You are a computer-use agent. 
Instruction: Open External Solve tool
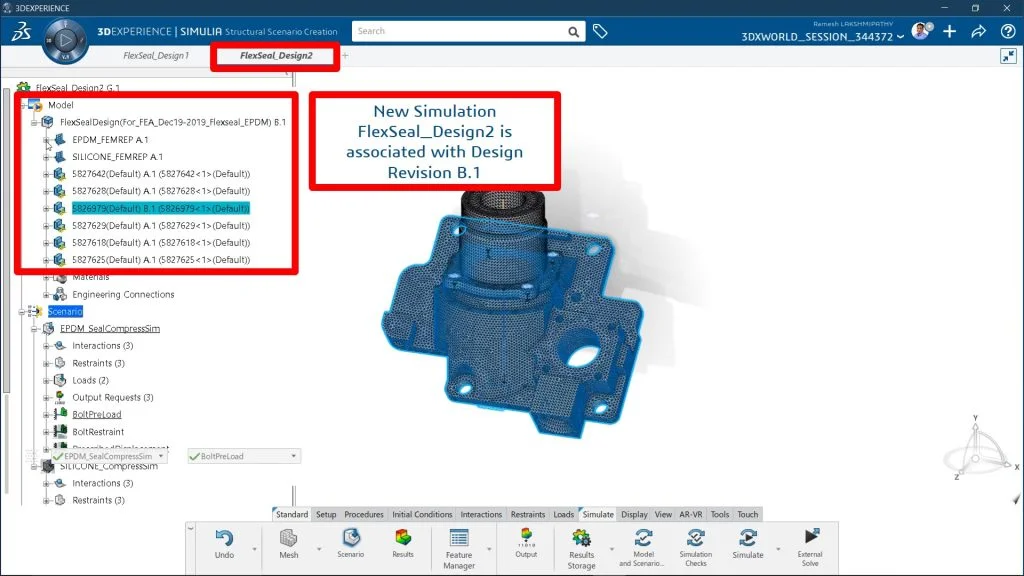click(810, 537)
